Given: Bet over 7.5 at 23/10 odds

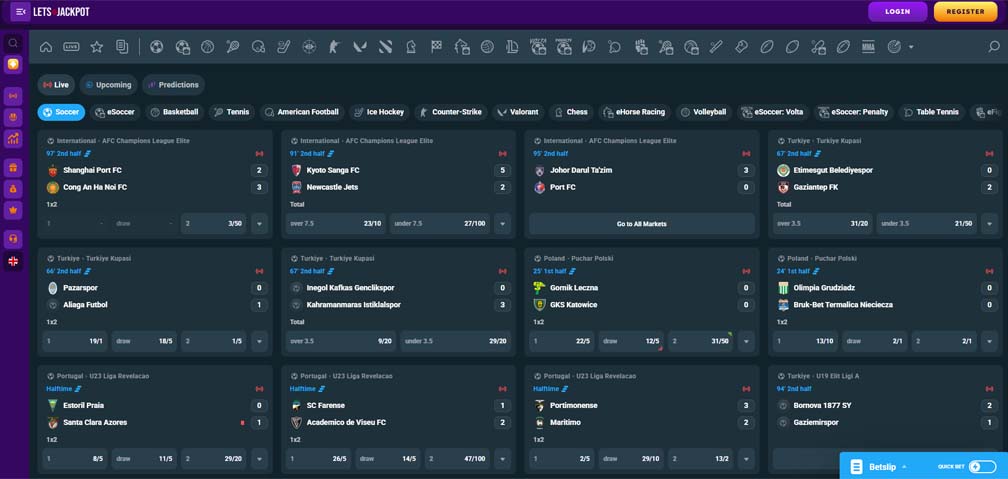Looking at the screenshot, I should (336, 224).
